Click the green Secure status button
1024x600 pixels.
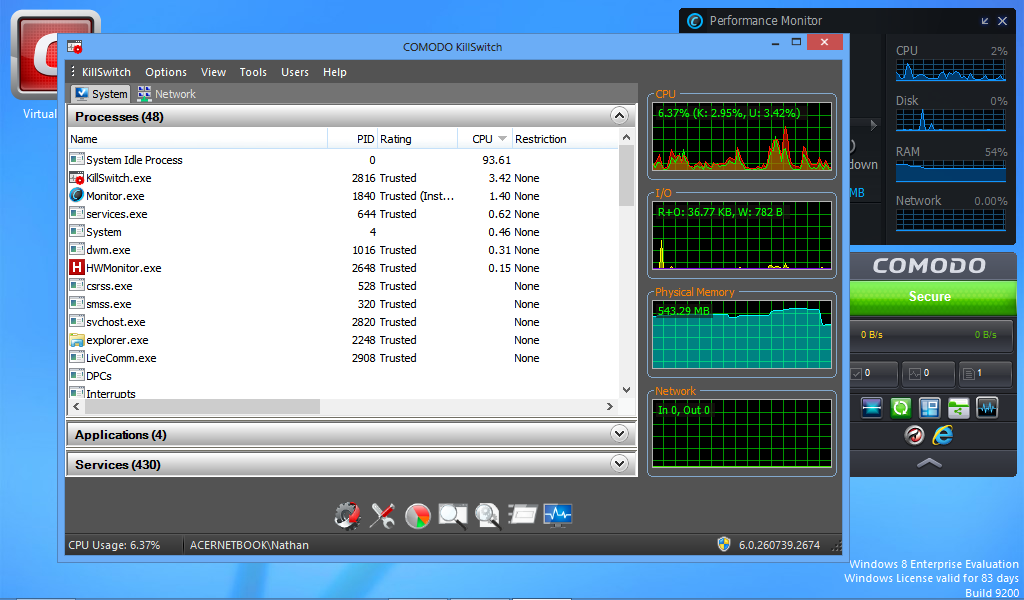pos(929,297)
